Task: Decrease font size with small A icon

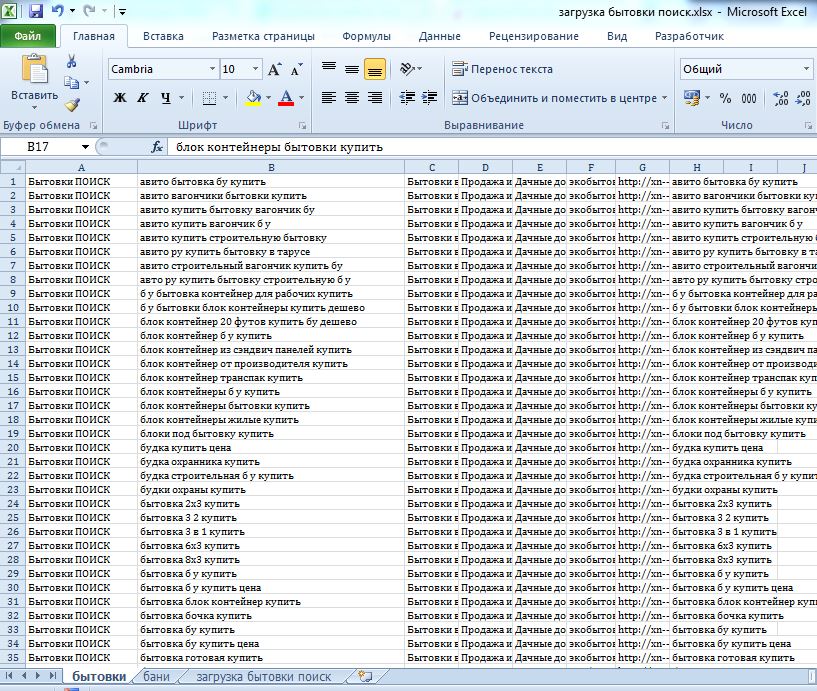Action: [296, 69]
